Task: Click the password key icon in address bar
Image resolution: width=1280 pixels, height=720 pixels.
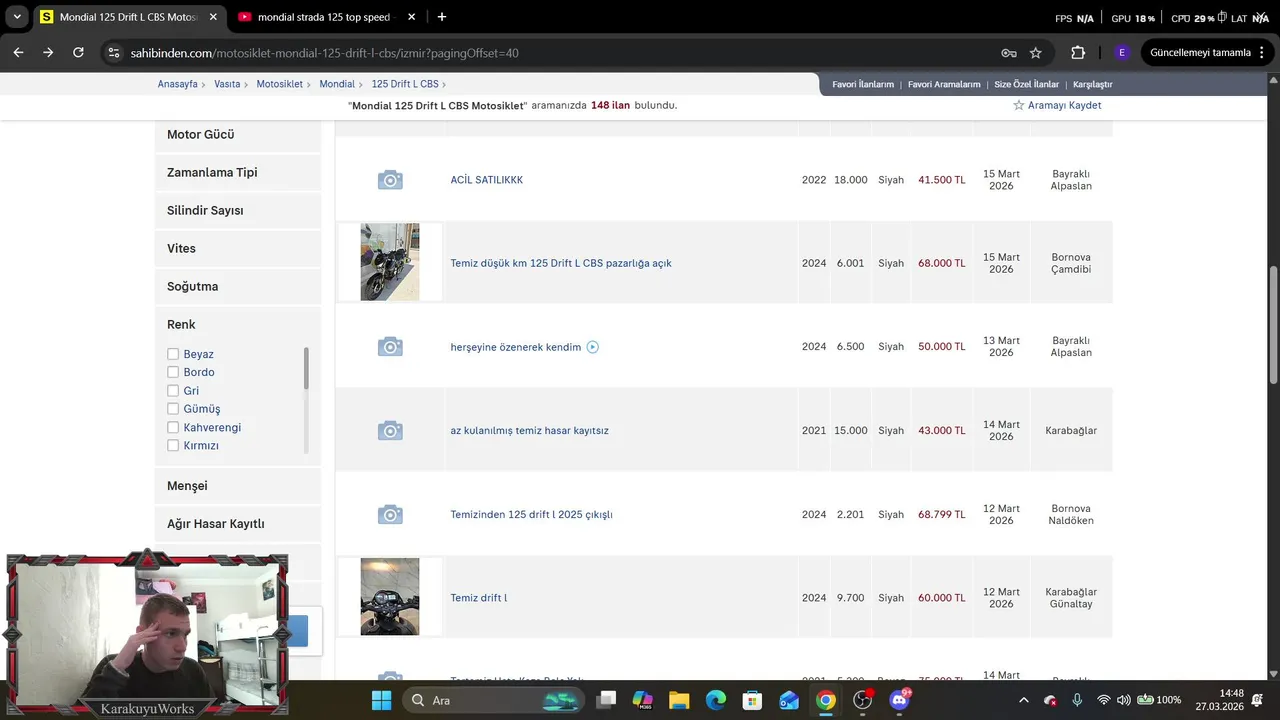Action: tap(1009, 53)
